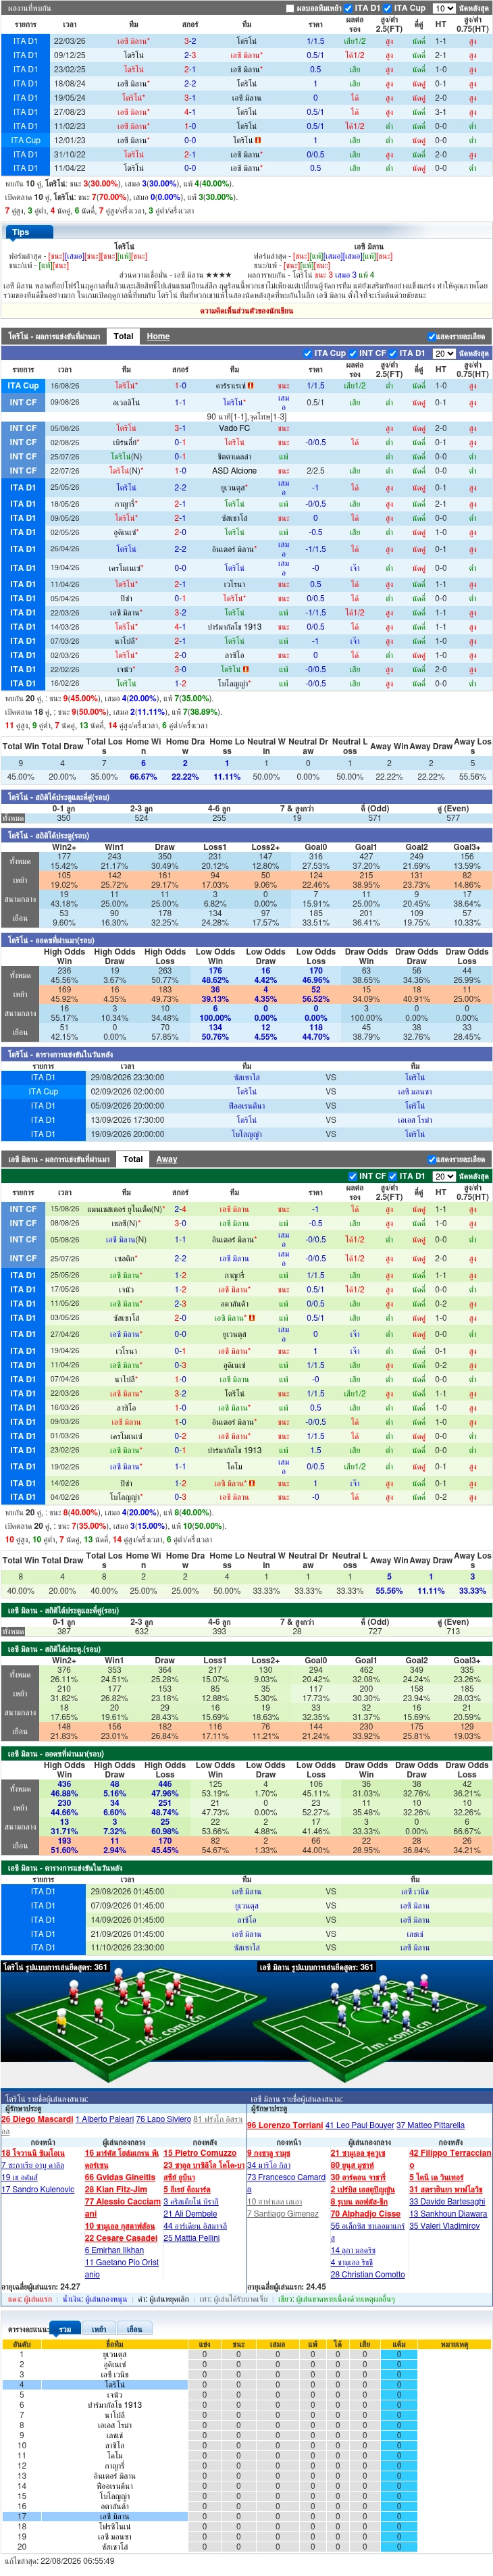Image resolution: width=493 pixels, height=2576 pixels.
Task: Open player link 28 Kian Fitz-Jim
Action: (116, 2189)
